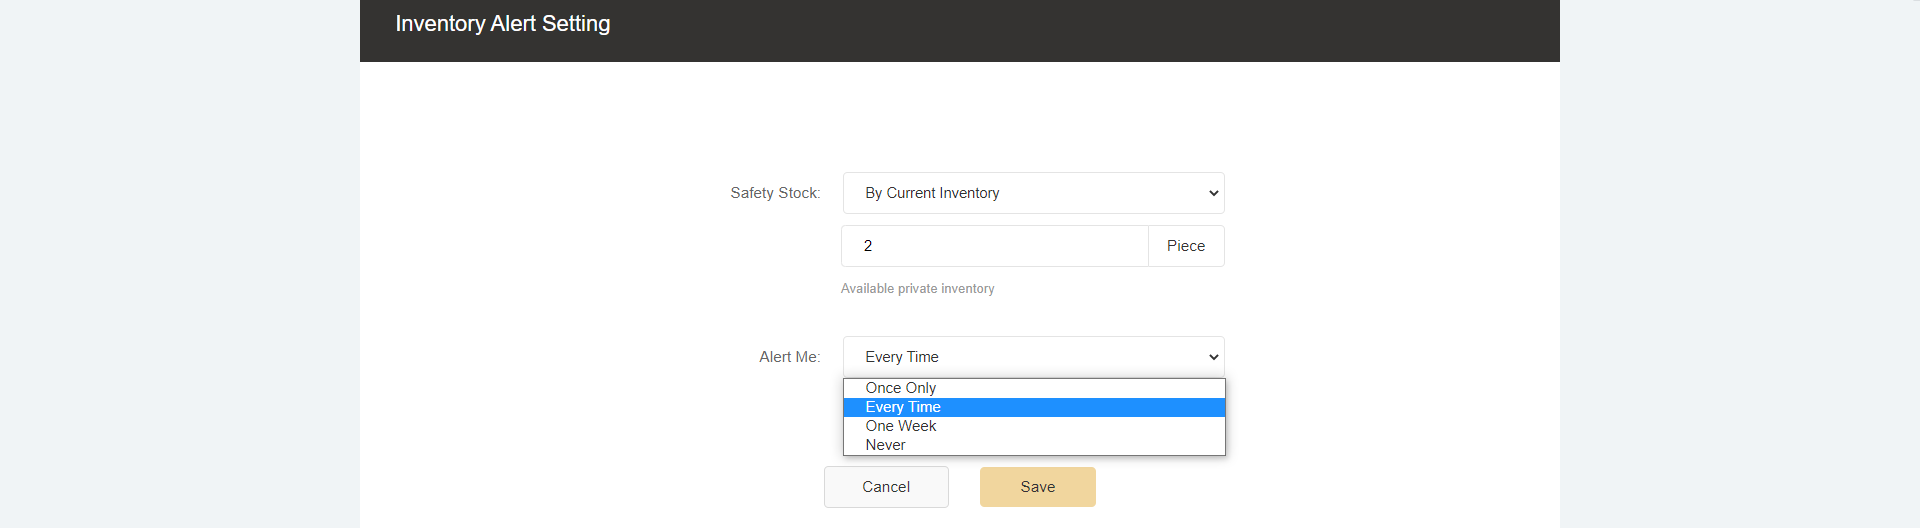The height and width of the screenshot is (528, 1920).
Task: Click the number 2 in quantity box
Action: 868,246
